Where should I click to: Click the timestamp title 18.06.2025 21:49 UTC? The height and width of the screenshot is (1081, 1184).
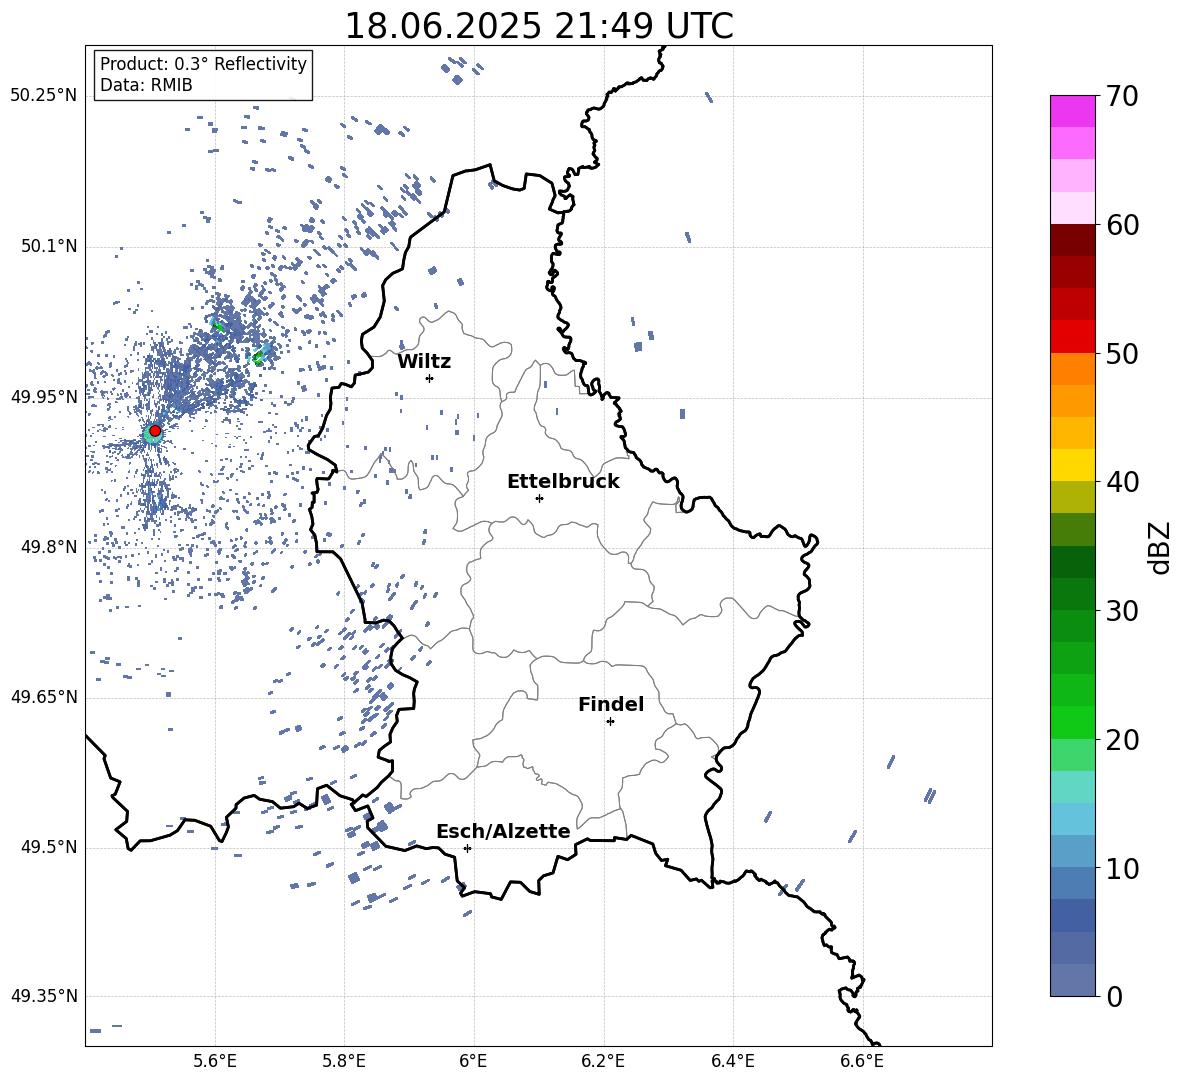click(539, 26)
